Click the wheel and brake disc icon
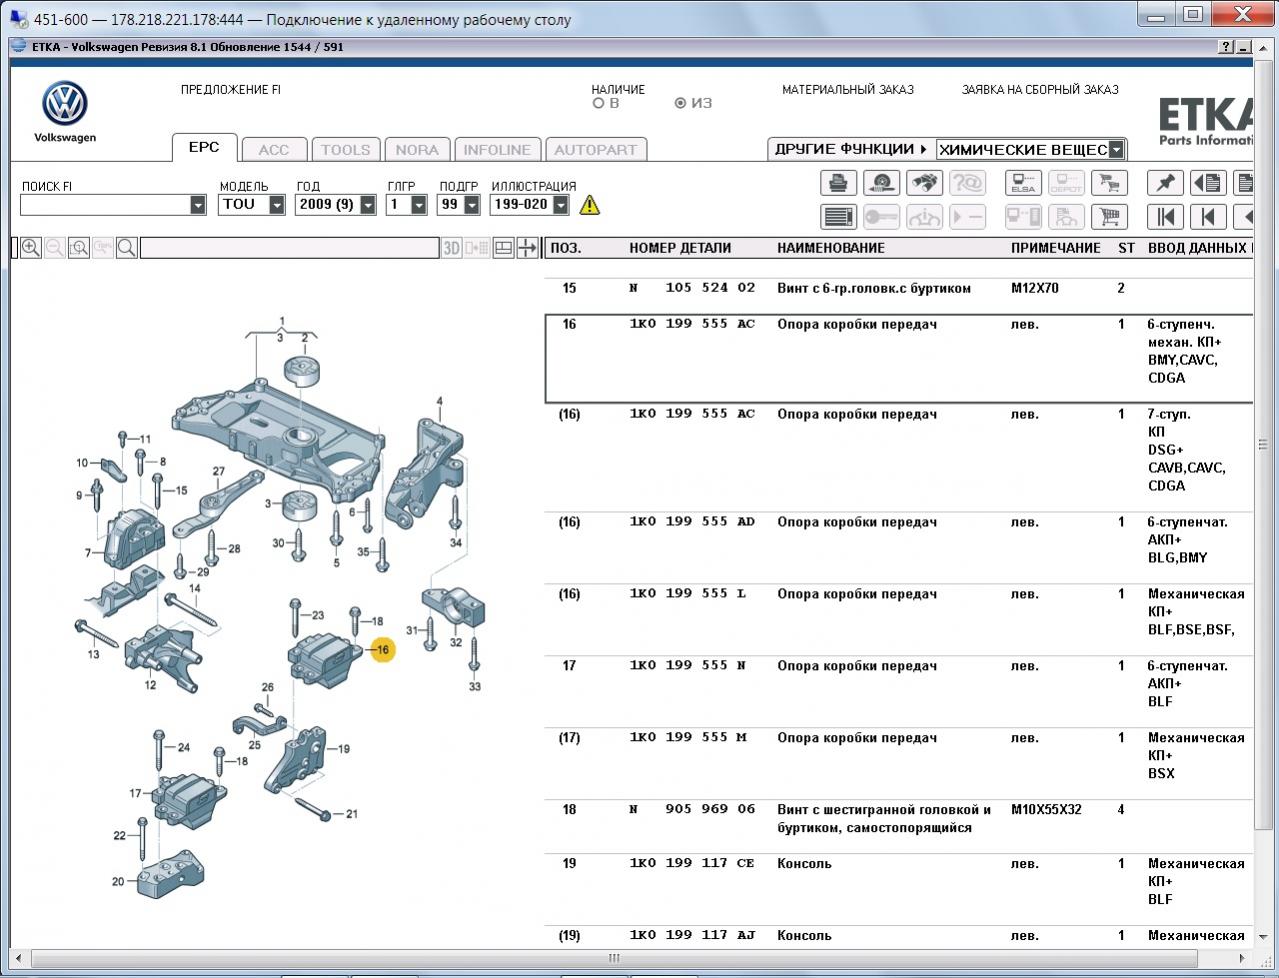Screen dimensions: 1279x978 [881, 183]
